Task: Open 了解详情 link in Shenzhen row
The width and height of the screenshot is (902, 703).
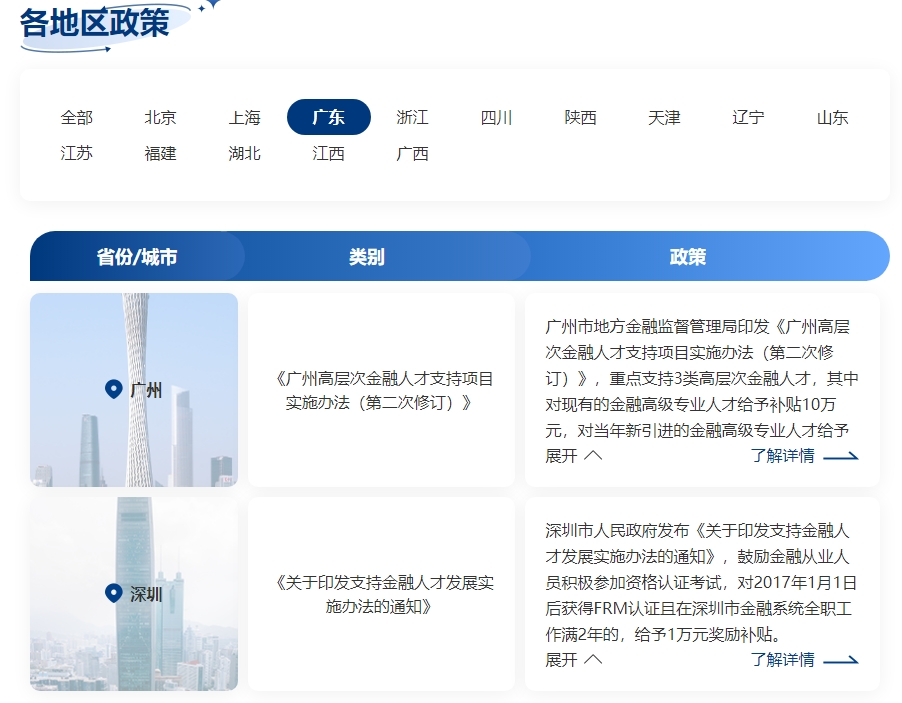Action: (x=783, y=660)
